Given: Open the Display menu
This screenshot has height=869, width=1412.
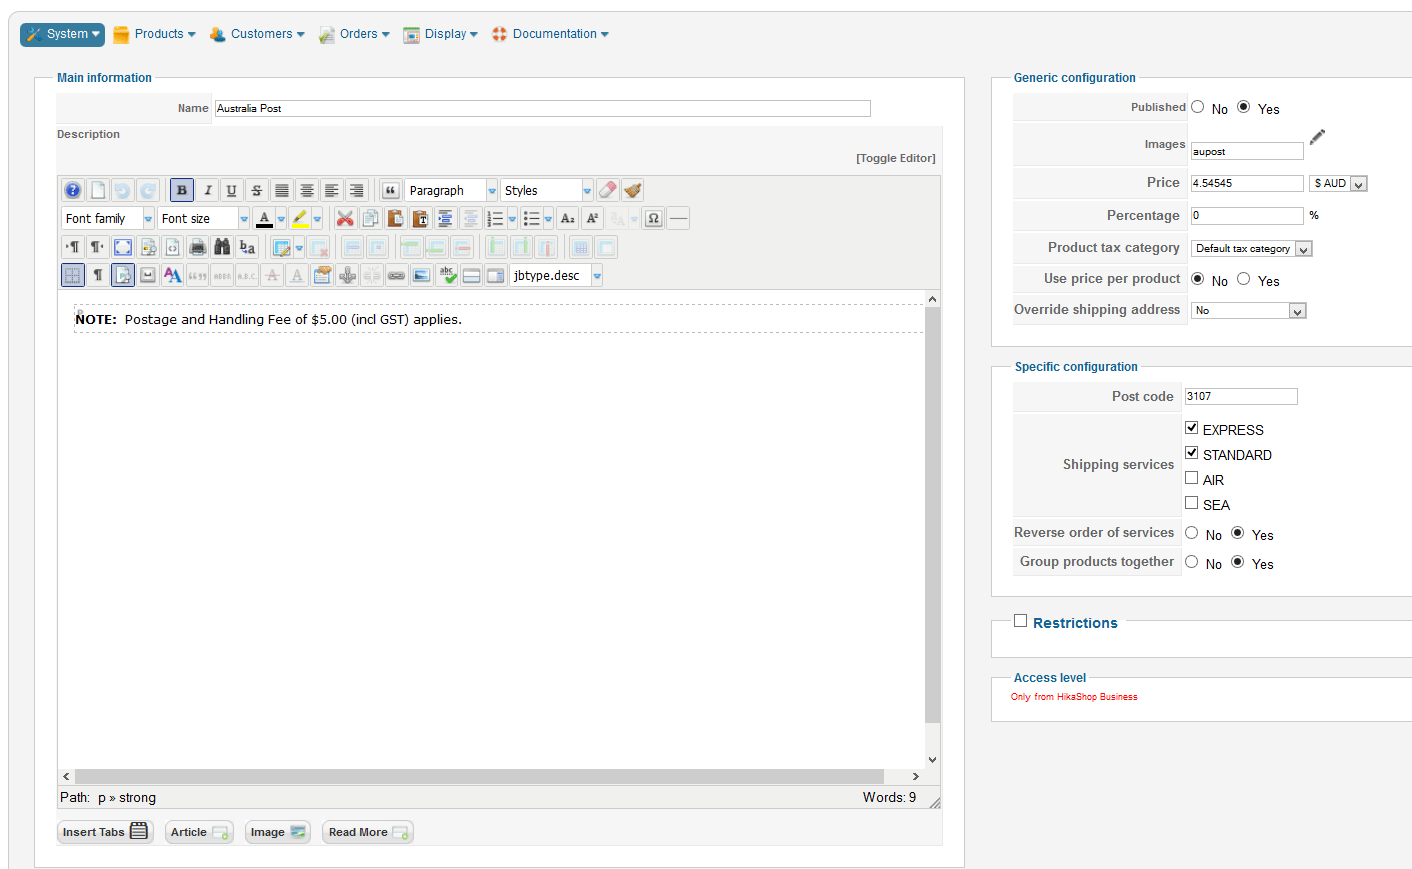Looking at the screenshot, I should (440, 34).
